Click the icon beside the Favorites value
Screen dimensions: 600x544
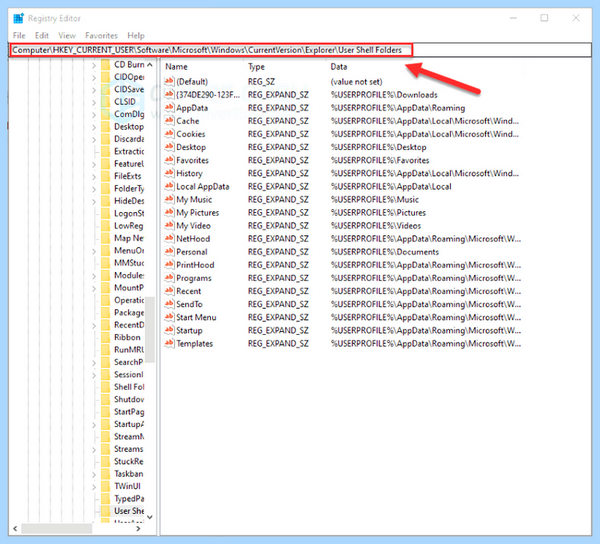(169, 160)
